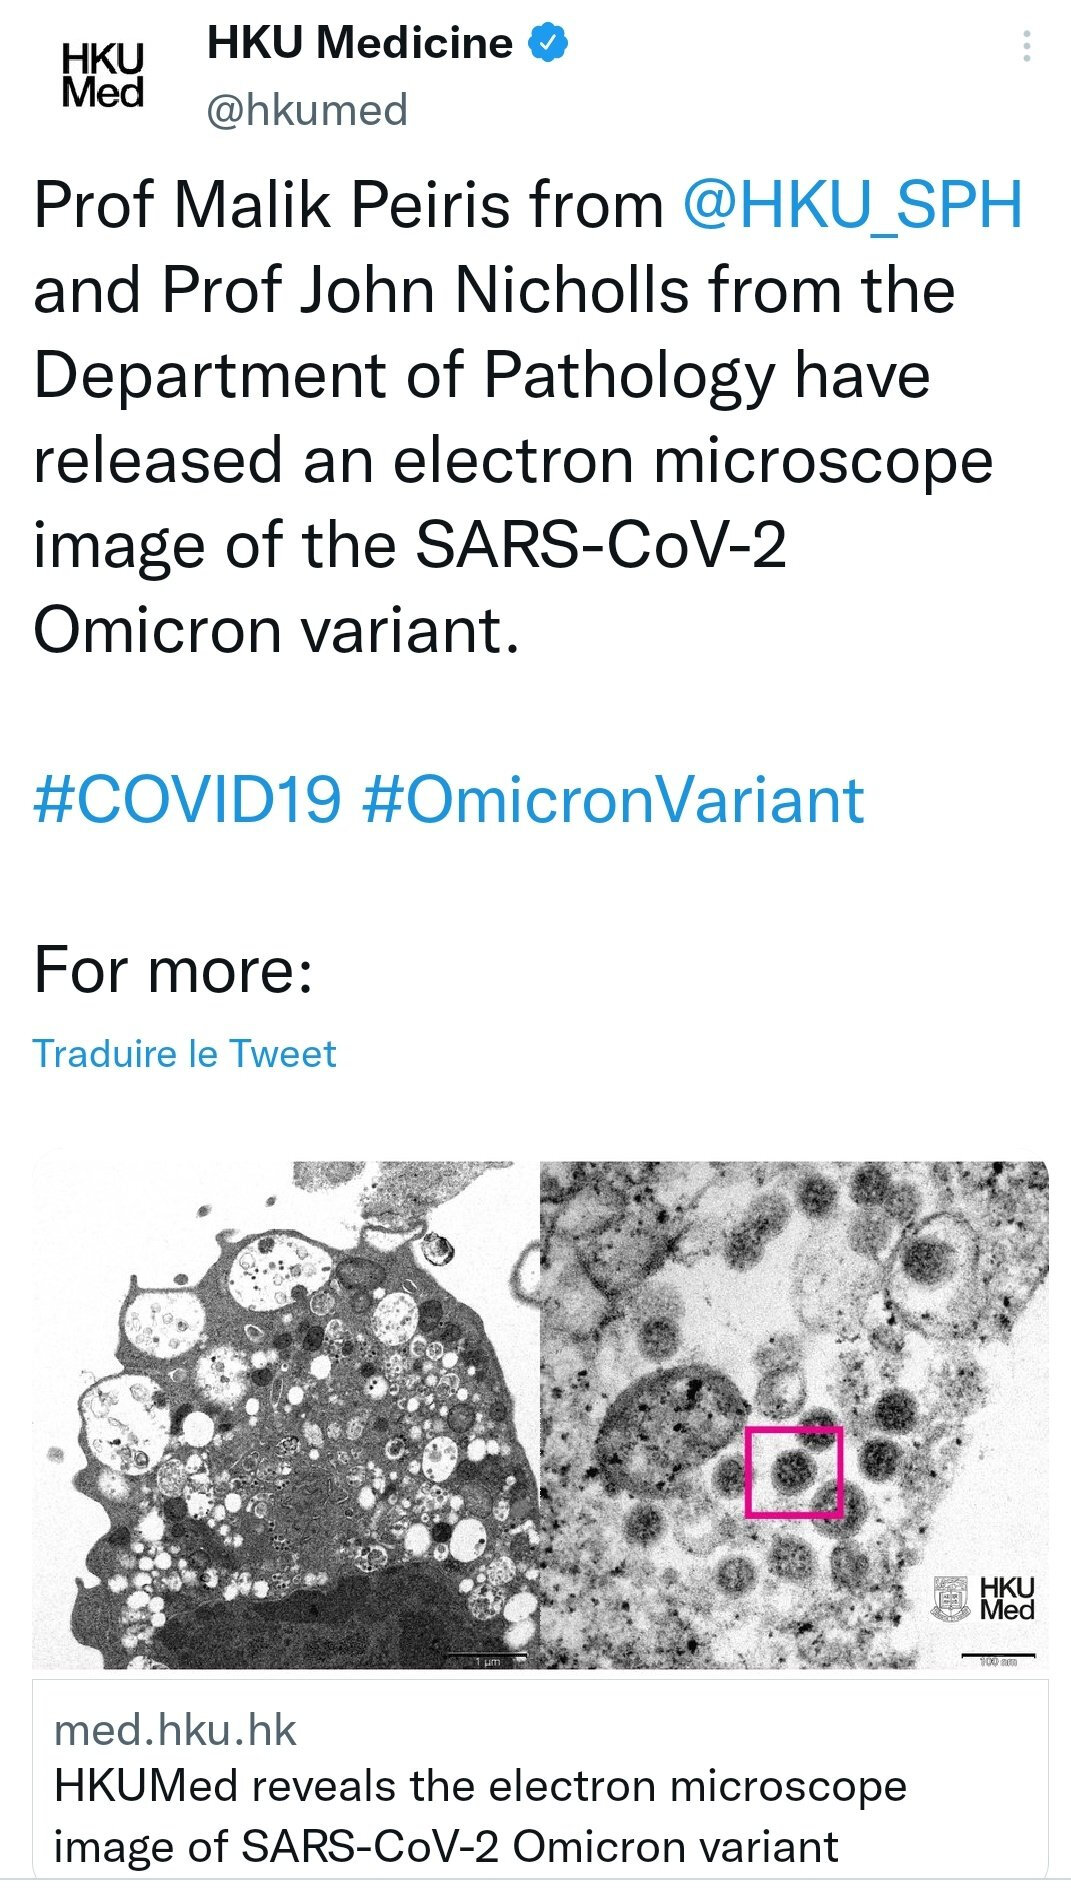This screenshot has height=1892, width=1071.
Task: Click the "For more:" text line
Action: (x=173, y=970)
